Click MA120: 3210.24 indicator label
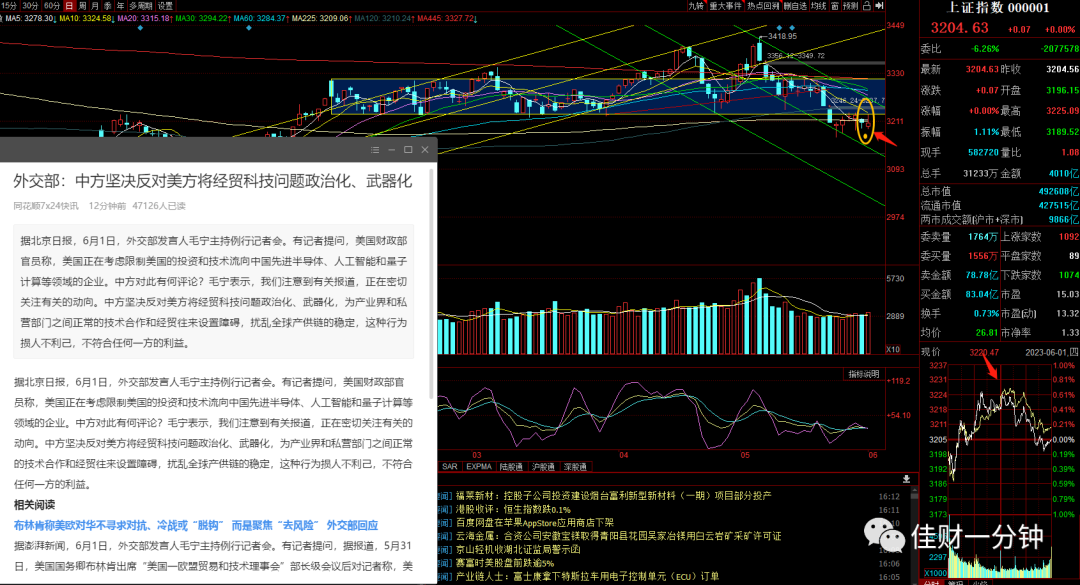The image size is (1080, 585). 383,18
